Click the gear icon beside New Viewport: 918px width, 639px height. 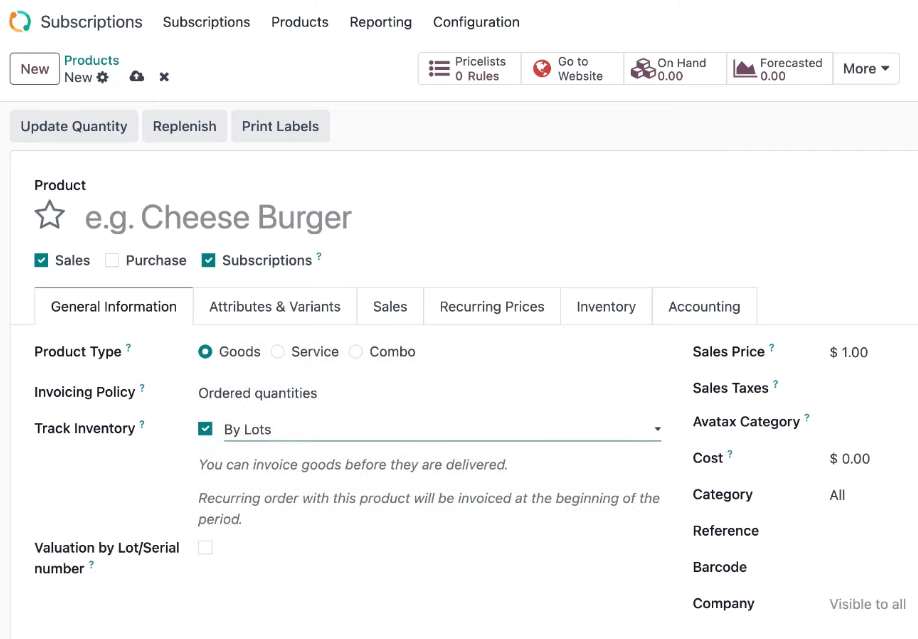pos(102,77)
